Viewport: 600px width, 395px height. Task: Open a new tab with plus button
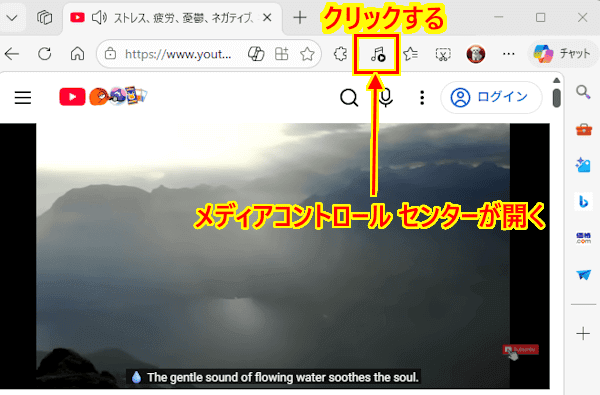pos(300,18)
